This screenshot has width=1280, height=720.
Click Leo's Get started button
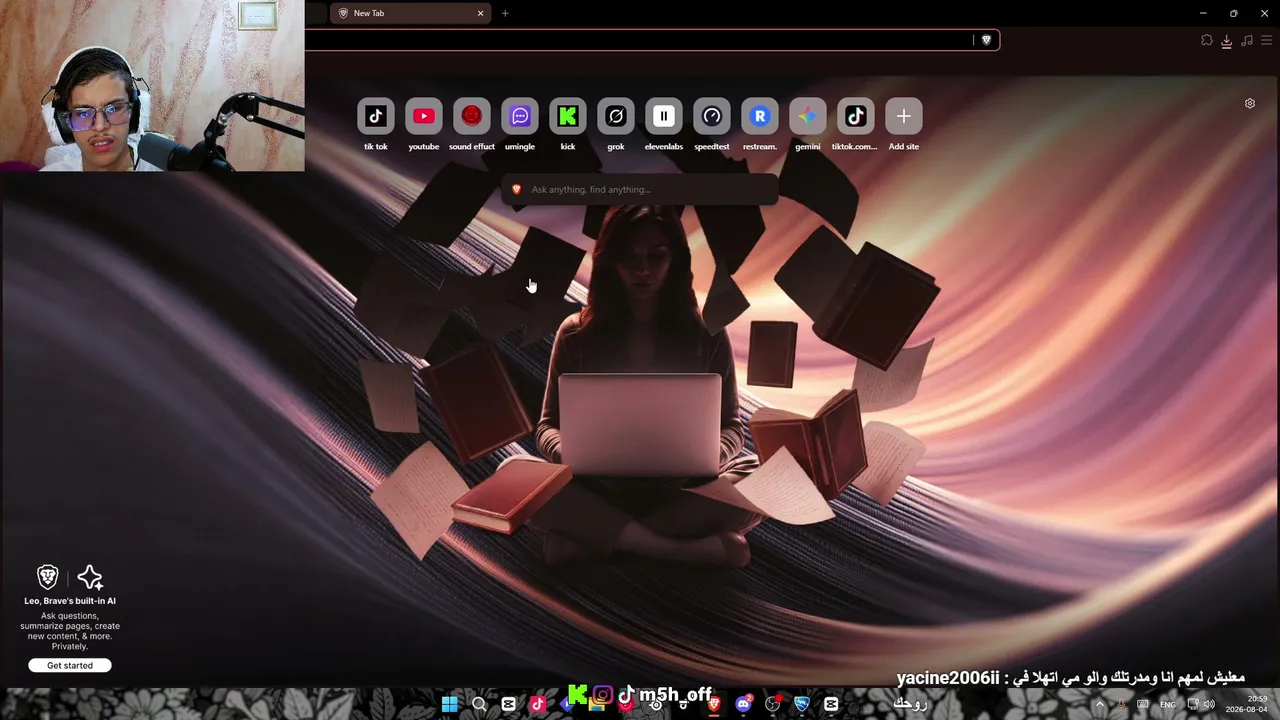(x=70, y=665)
